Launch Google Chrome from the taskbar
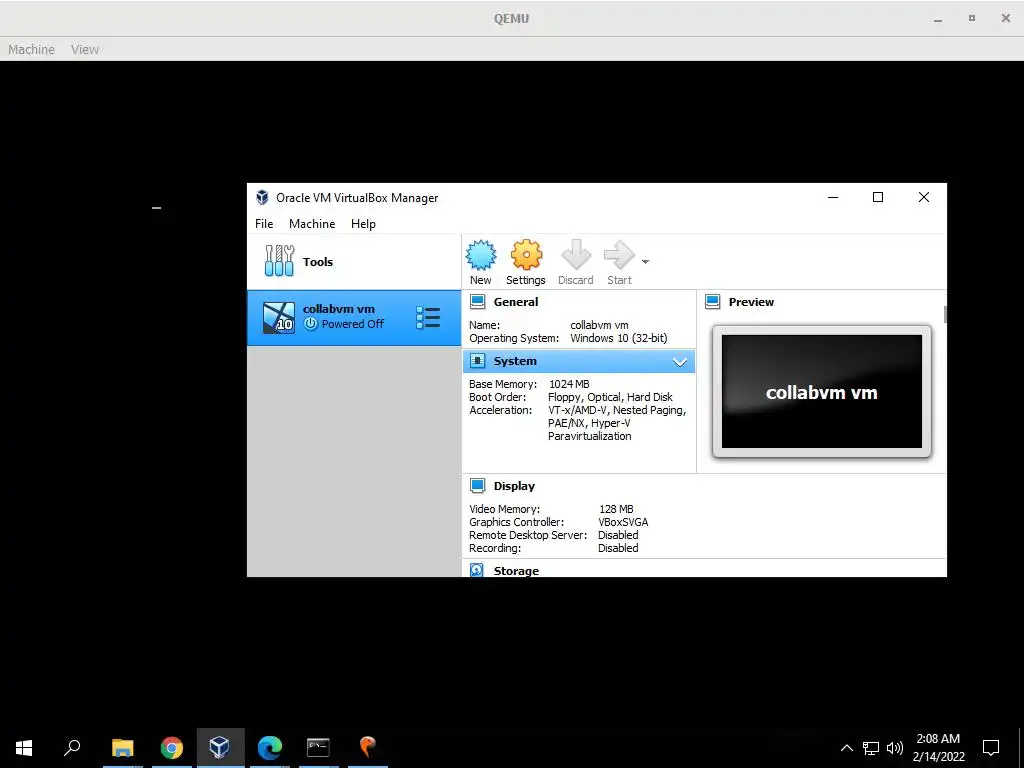 tap(172, 748)
